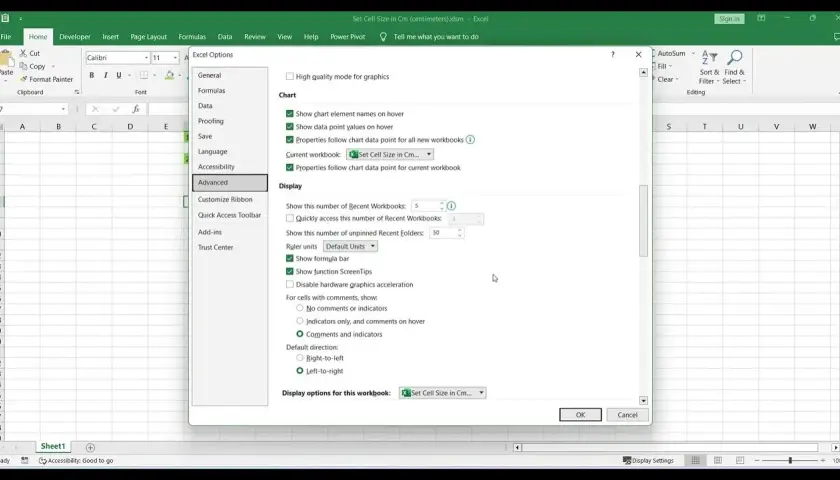
Task: Select No comments or indicators option
Action: pyautogui.click(x=300, y=308)
